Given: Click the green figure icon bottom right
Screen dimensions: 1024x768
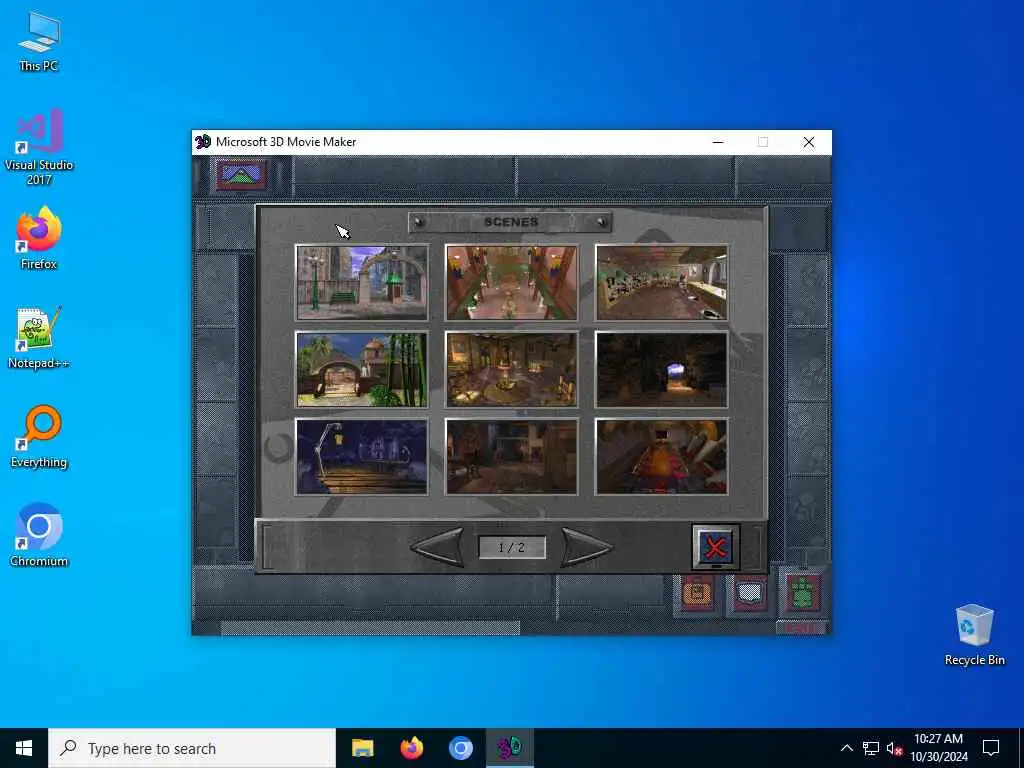Looking at the screenshot, I should tap(803, 593).
